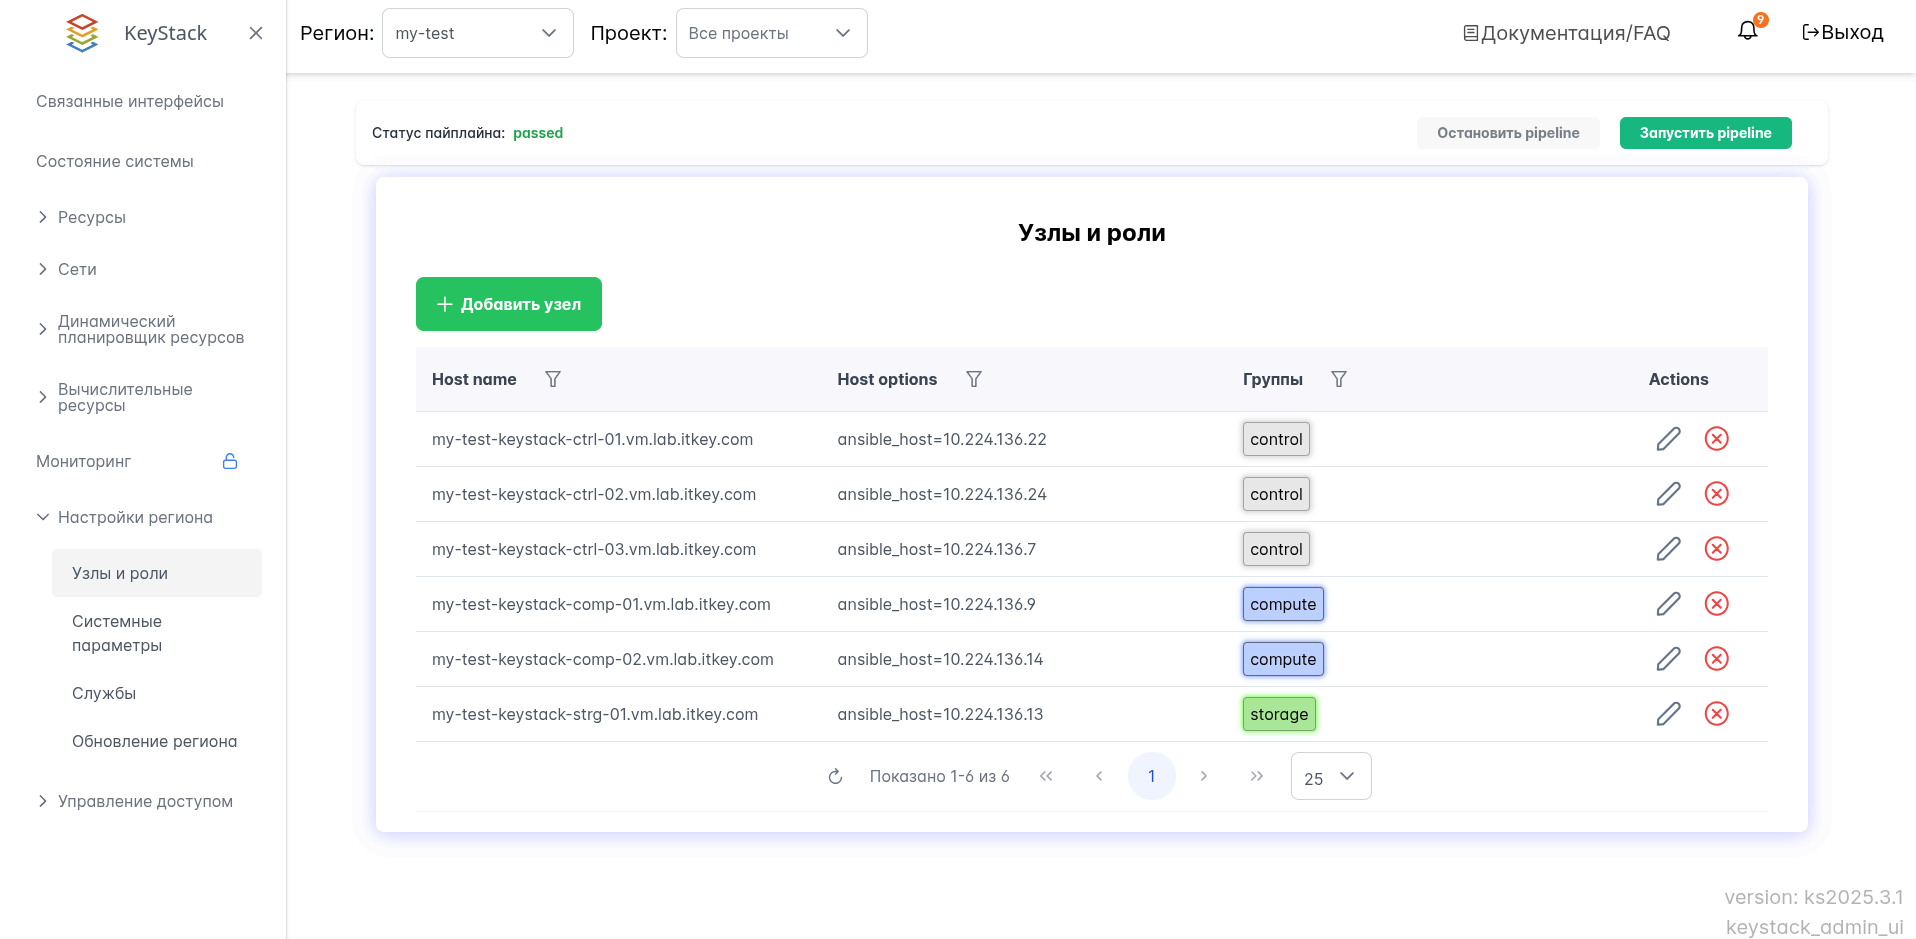Click the lock icon next to Мониторинг
This screenshot has width=1916, height=939.
click(x=230, y=461)
